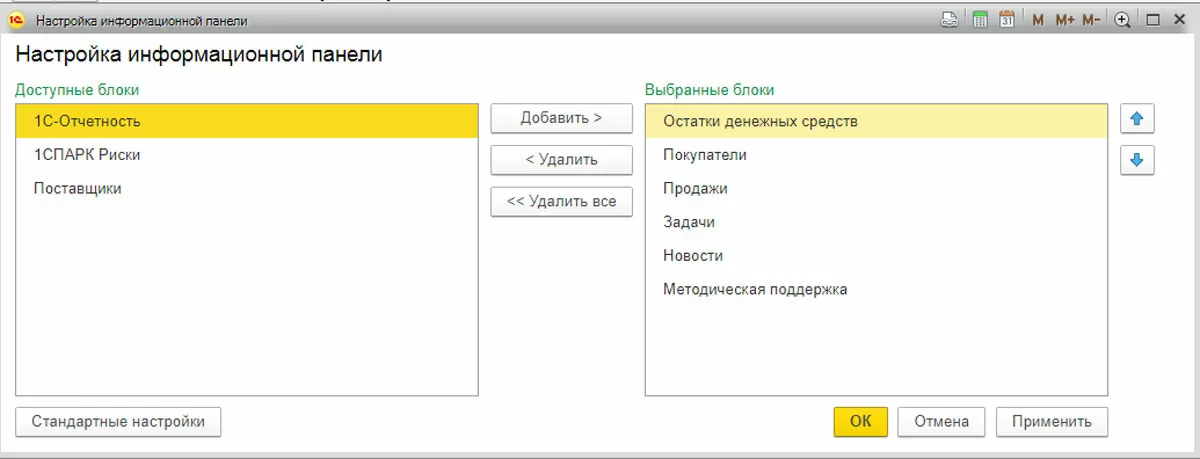Open the calendar icon in title bar
Image resolution: width=1200 pixels, height=459 pixels.
pyautogui.click(x=1007, y=20)
